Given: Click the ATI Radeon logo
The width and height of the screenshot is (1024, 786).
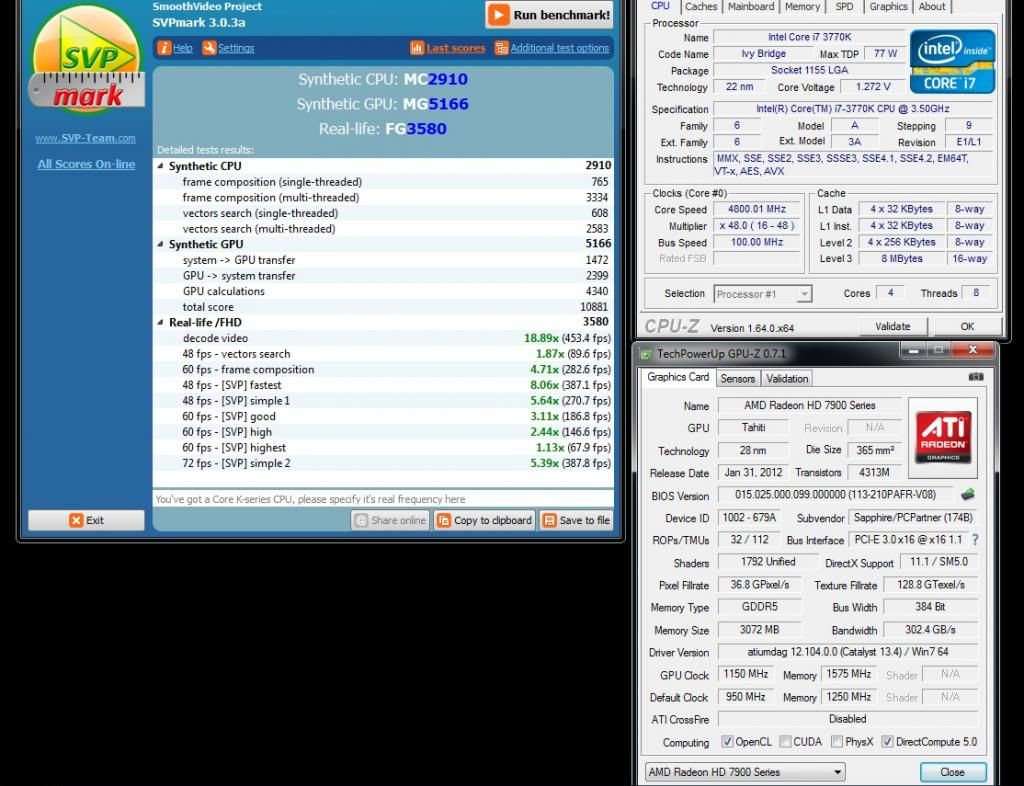Looking at the screenshot, I should click(941, 437).
